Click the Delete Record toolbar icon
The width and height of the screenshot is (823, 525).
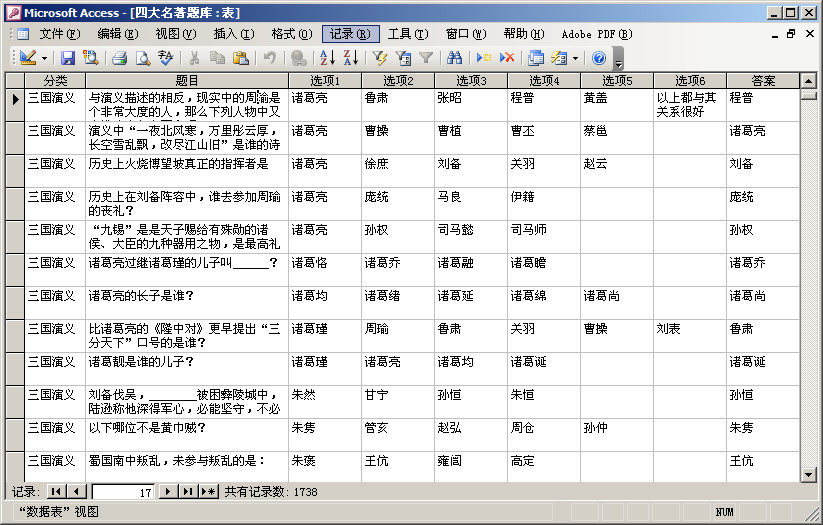pos(507,57)
